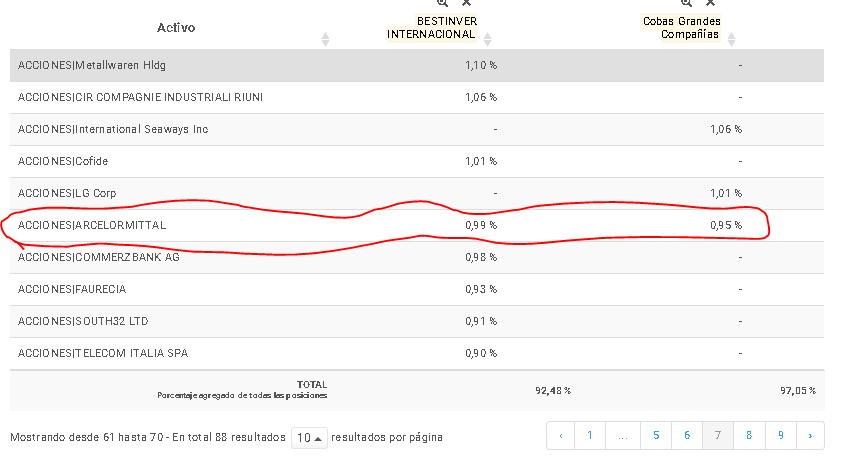
Task: Sort by BESTINVER INTERNACIONAL column arrows
Action: [487, 39]
